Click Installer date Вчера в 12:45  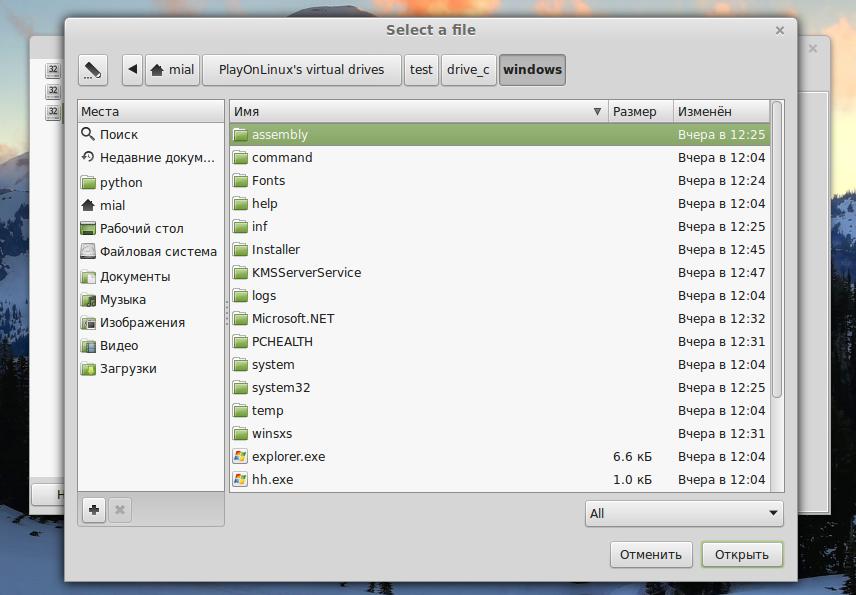[721, 249]
